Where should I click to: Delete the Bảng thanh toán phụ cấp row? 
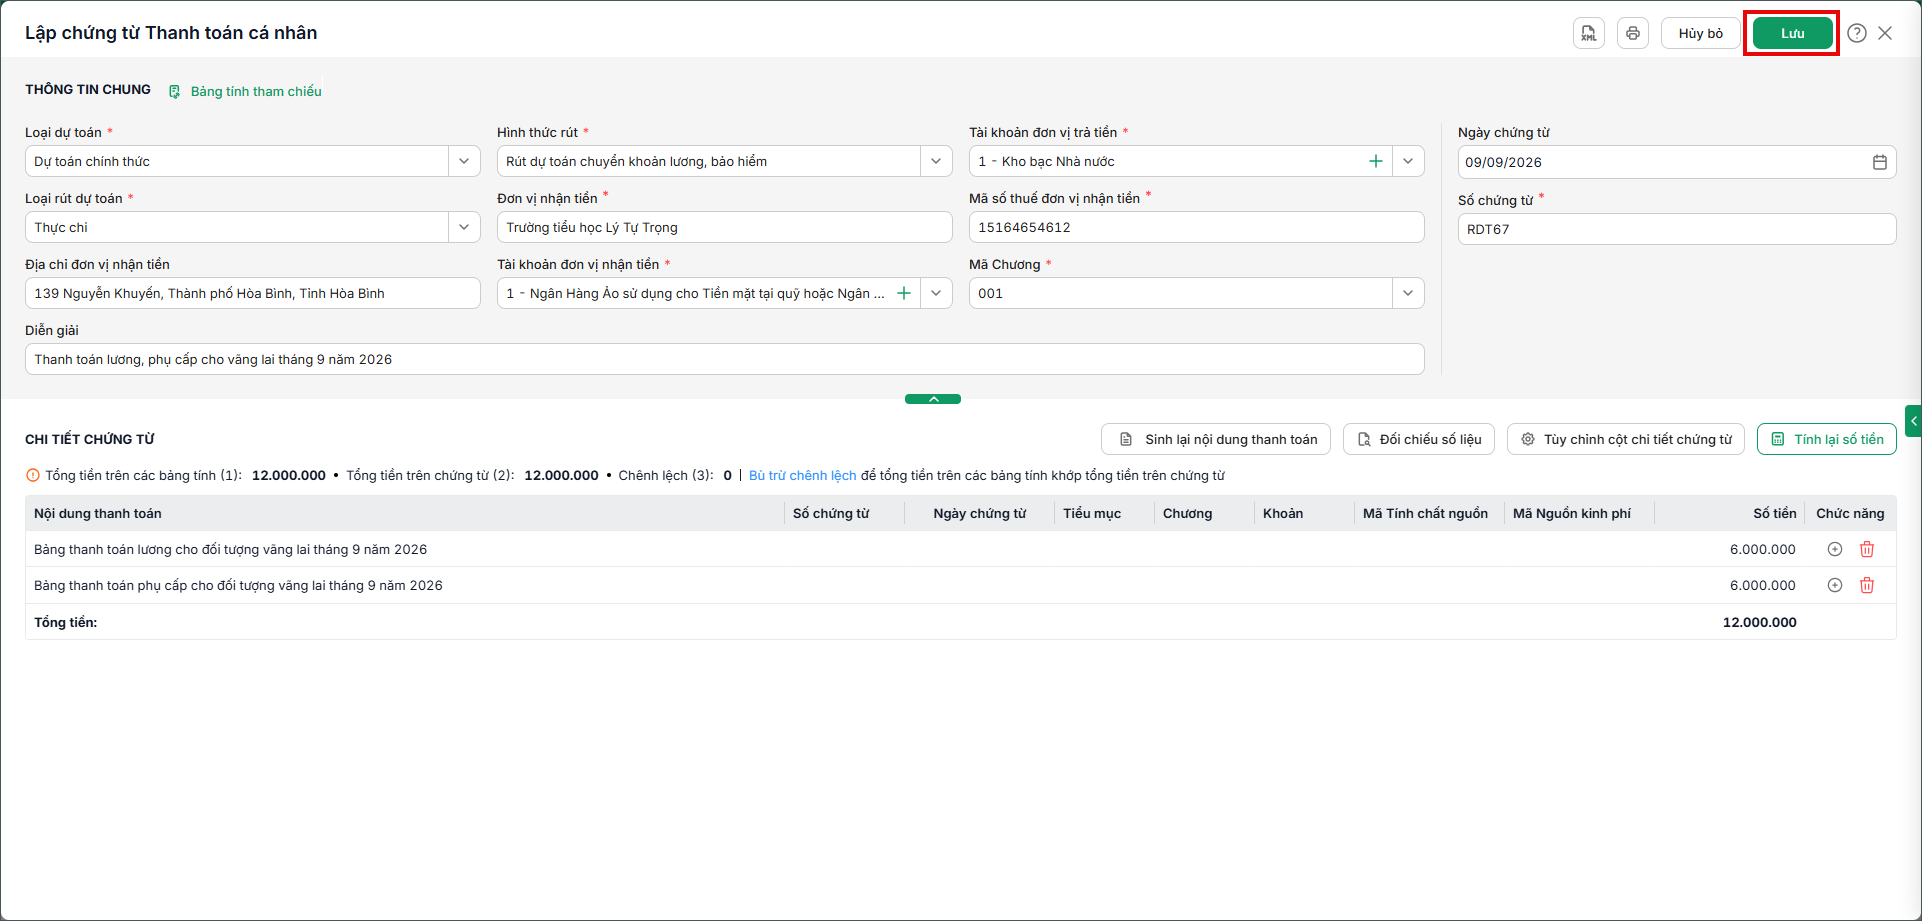[1866, 585]
